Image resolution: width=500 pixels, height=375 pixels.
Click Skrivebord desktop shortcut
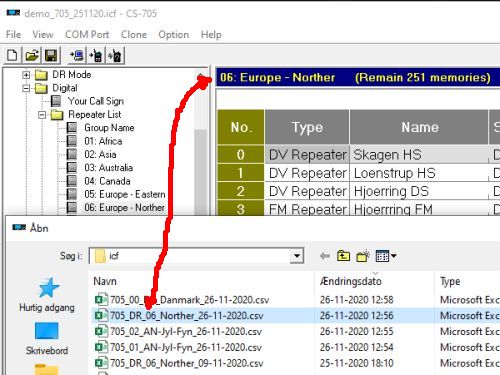click(47, 339)
